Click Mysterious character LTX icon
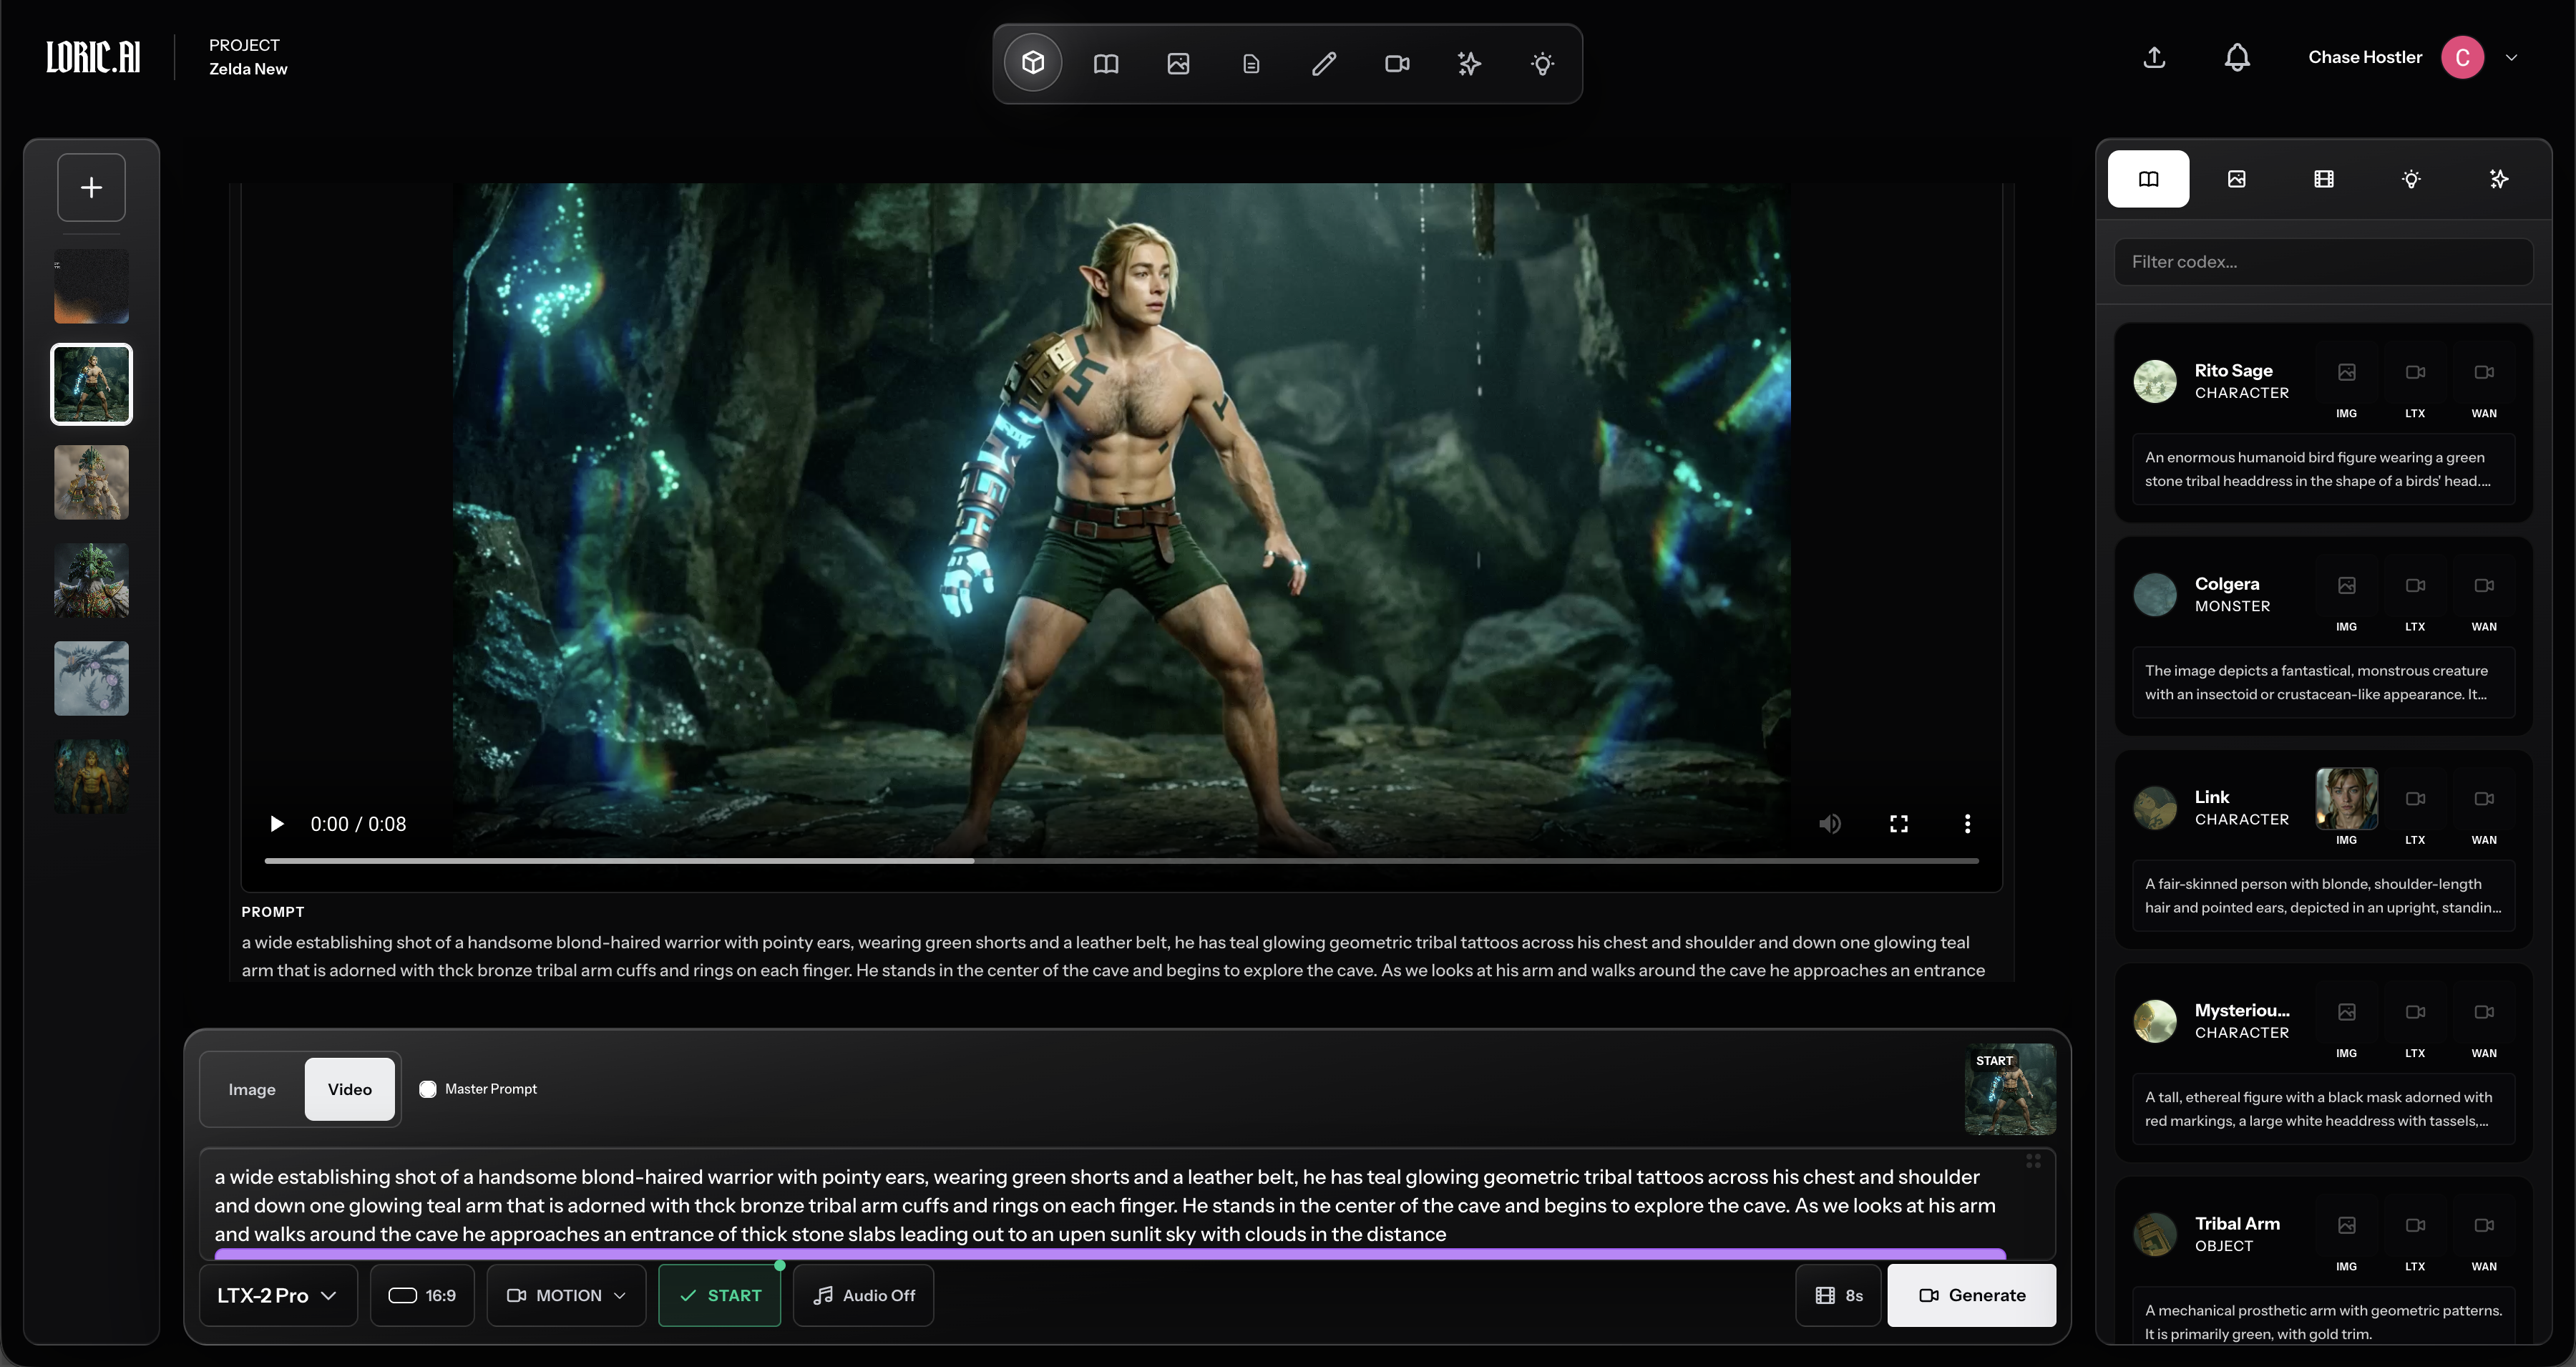2576x1367 pixels. (x=2415, y=1012)
